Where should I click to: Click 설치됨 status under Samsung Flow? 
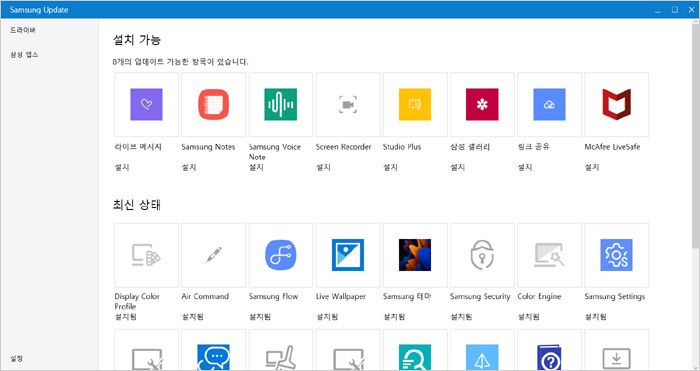click(260, 317)
